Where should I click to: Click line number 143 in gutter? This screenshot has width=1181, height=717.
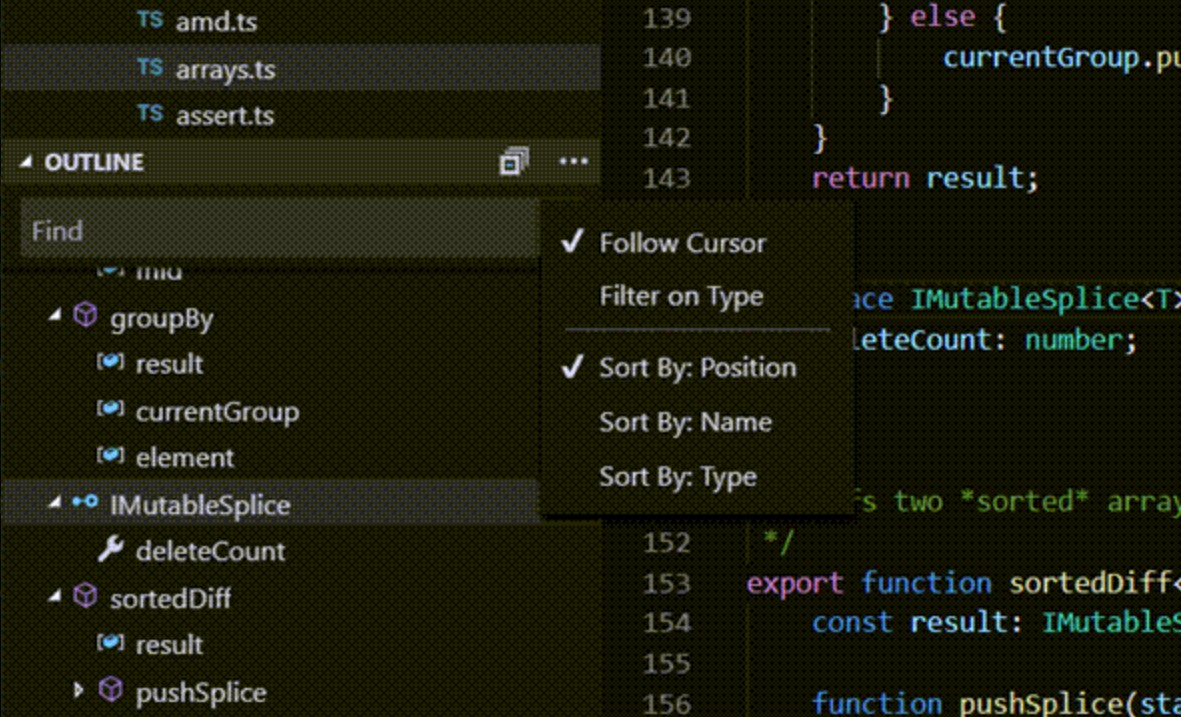point(667,178)
